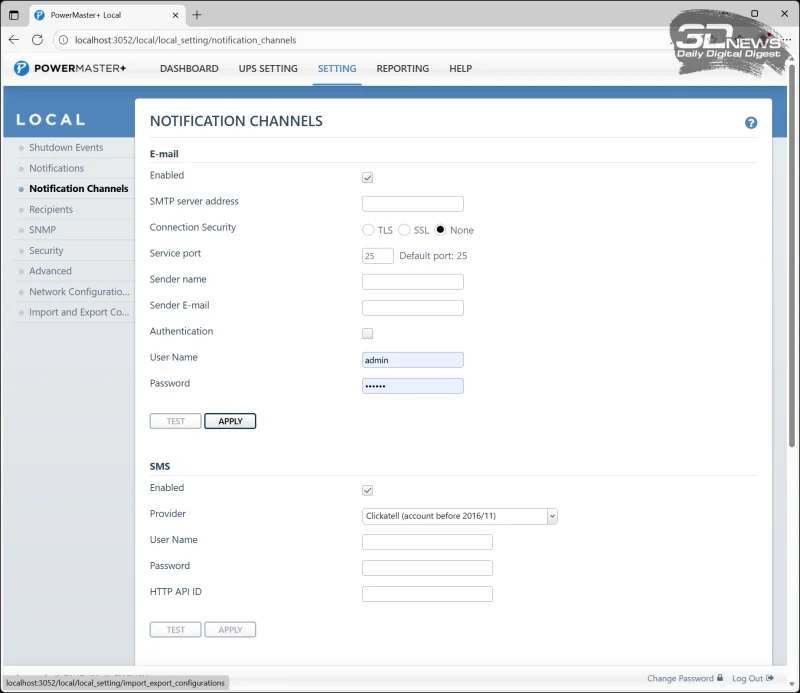This screenshot has height=693, width=800.
Task: Go to the REPORTING menu
Action: point(402,69)
